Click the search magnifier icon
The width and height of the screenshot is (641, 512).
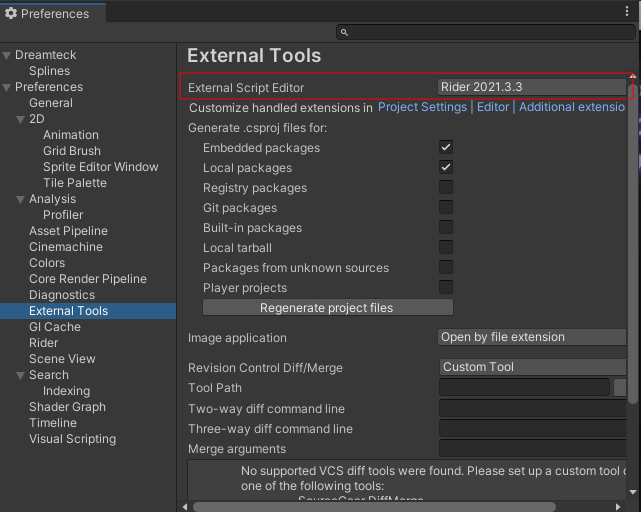click(344, 33)
